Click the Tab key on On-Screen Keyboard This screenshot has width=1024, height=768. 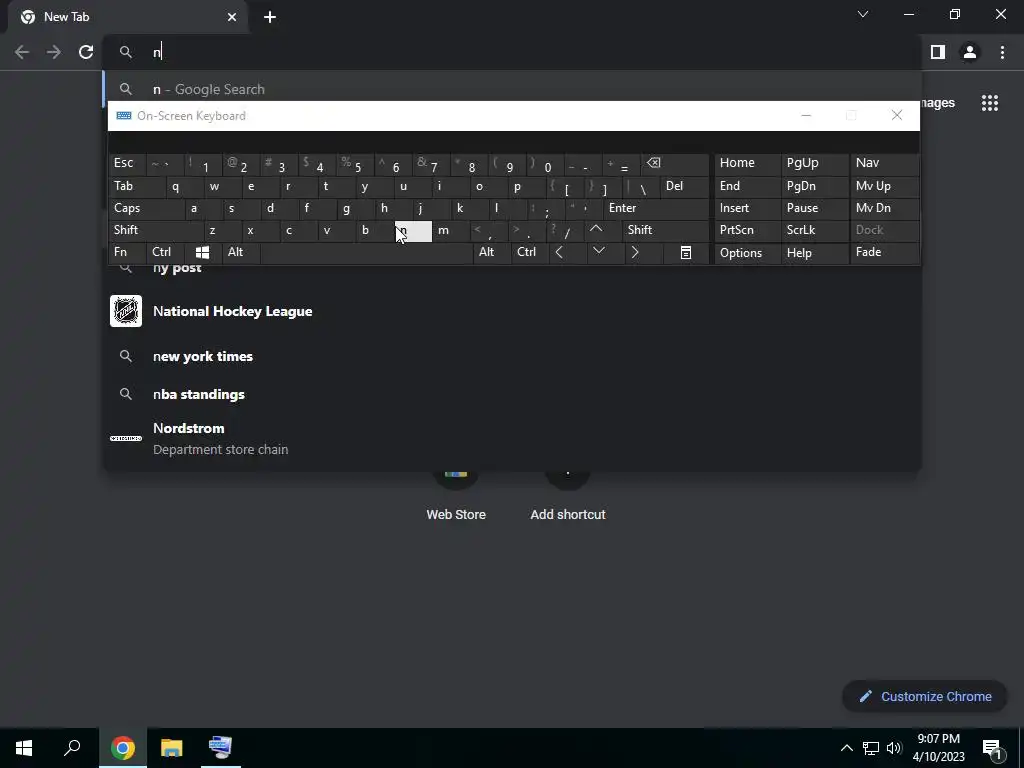point(136,187)
